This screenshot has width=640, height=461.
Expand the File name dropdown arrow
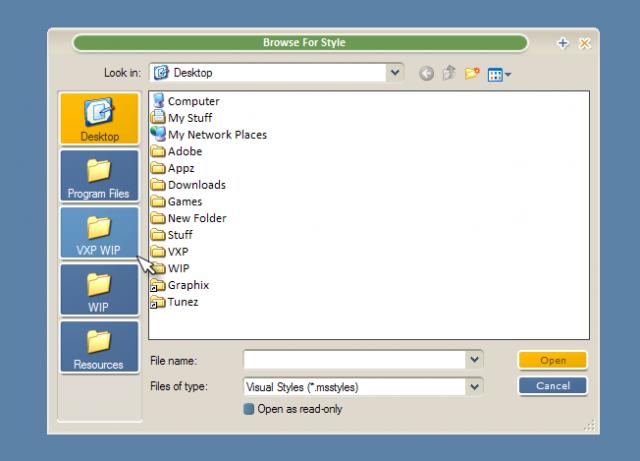pos(474,360)
